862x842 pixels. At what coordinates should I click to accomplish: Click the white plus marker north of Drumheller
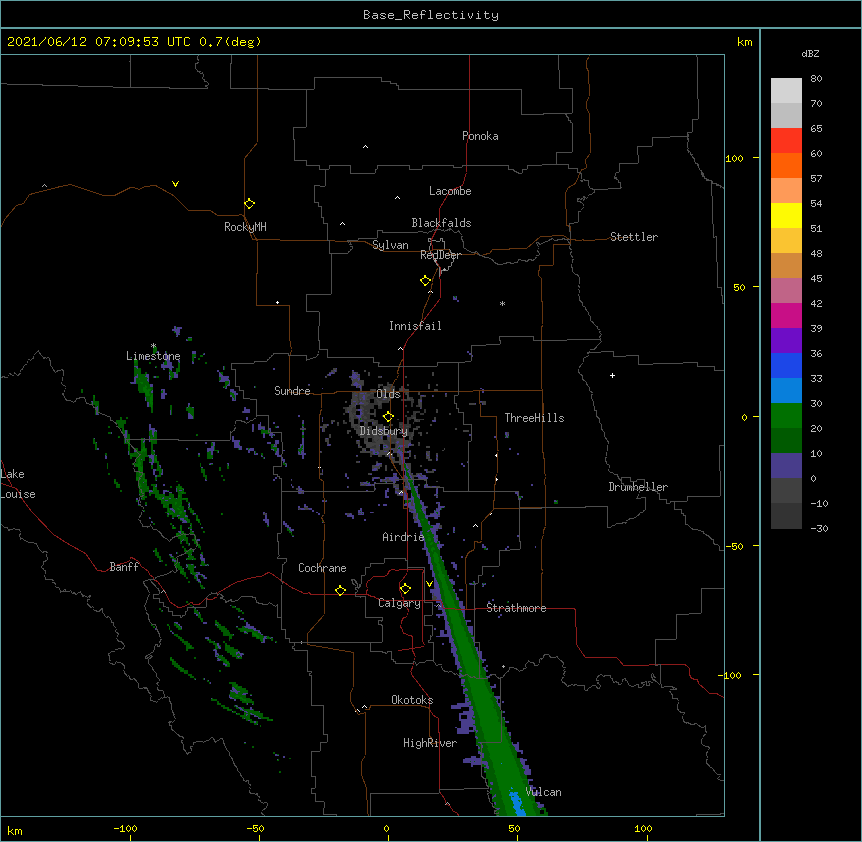coord(612,375)
